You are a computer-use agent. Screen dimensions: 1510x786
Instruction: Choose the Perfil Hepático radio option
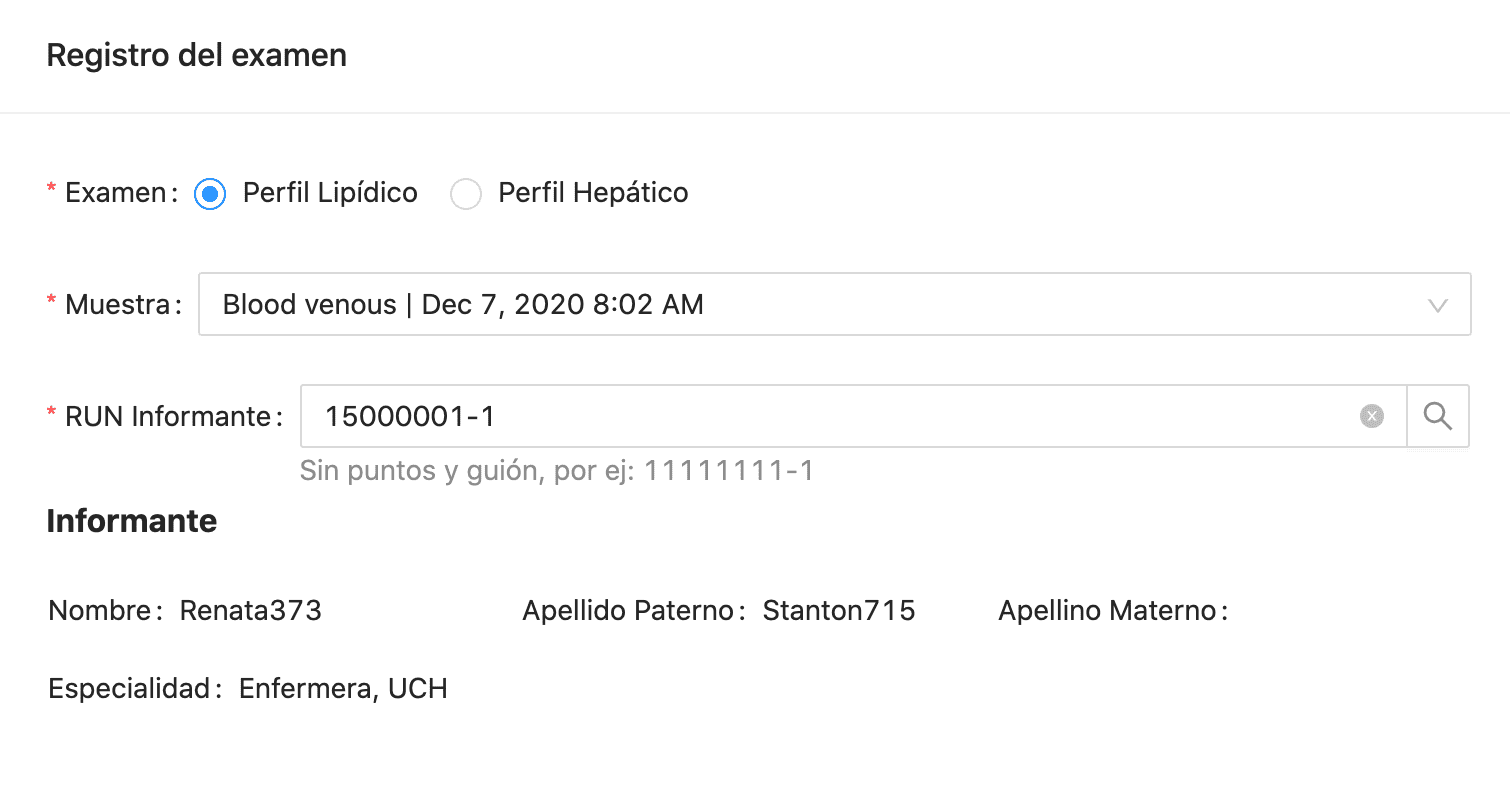pos(466,193)
